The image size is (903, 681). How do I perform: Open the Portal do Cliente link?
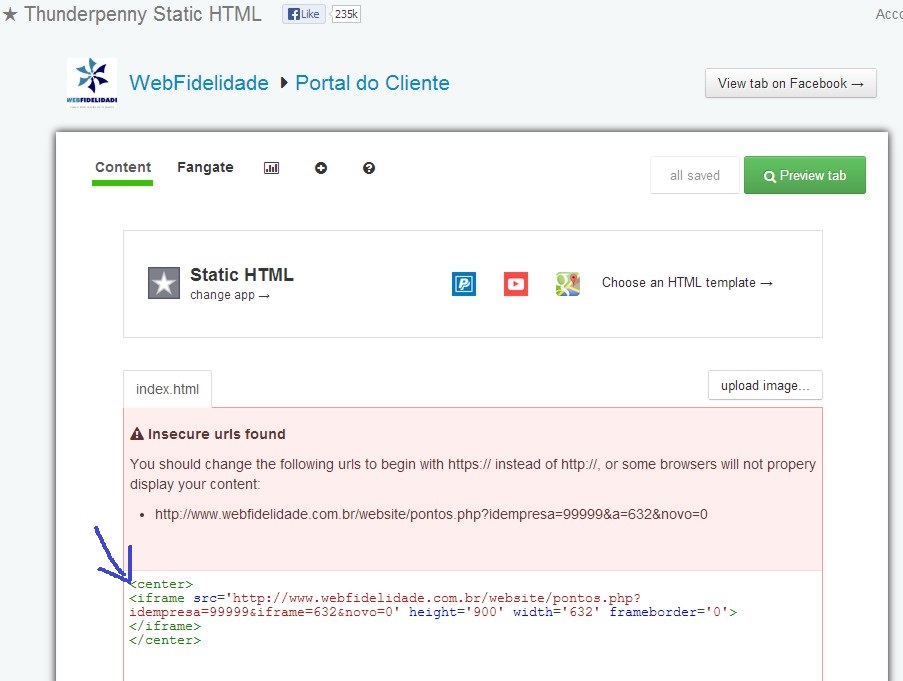click(372, 83)
